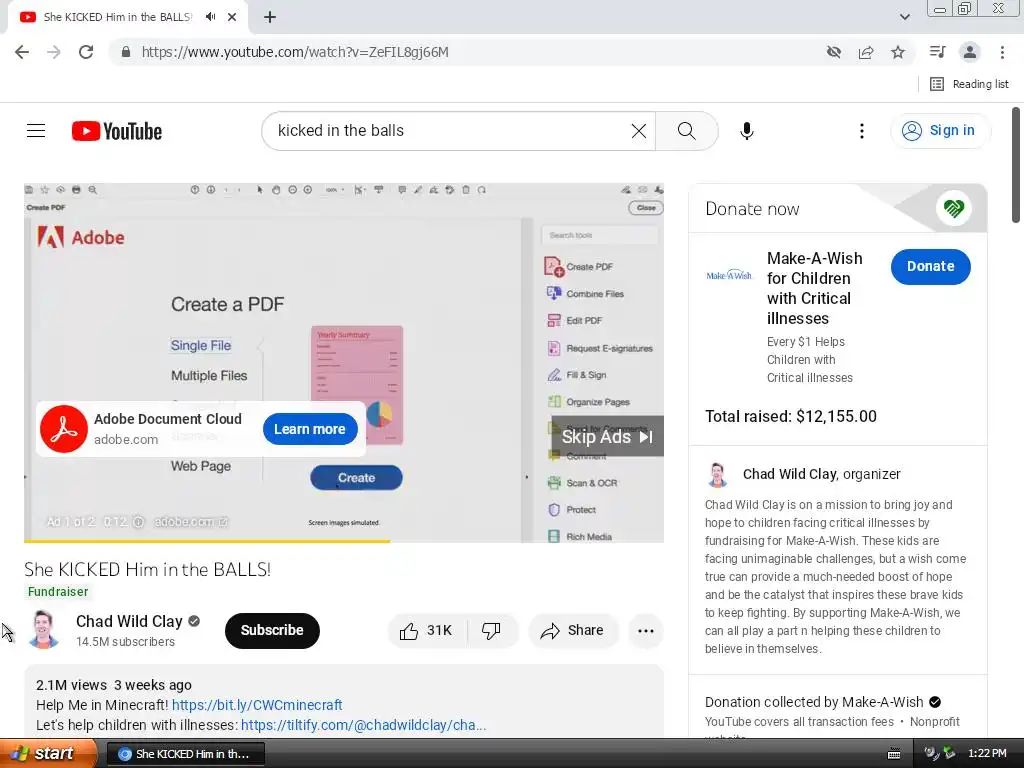Start voice search with the microphone
Viewport: 1024px width, 768px height.
click(746, 131)
